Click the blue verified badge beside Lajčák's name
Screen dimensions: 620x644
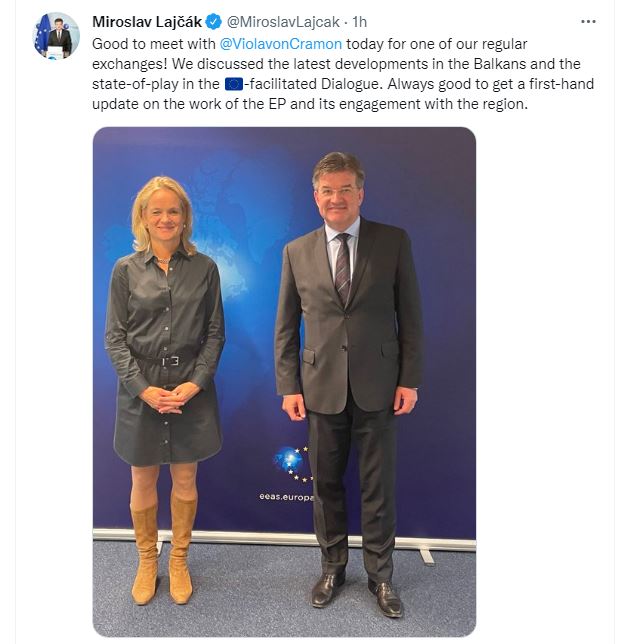click(x=214, y=22)
